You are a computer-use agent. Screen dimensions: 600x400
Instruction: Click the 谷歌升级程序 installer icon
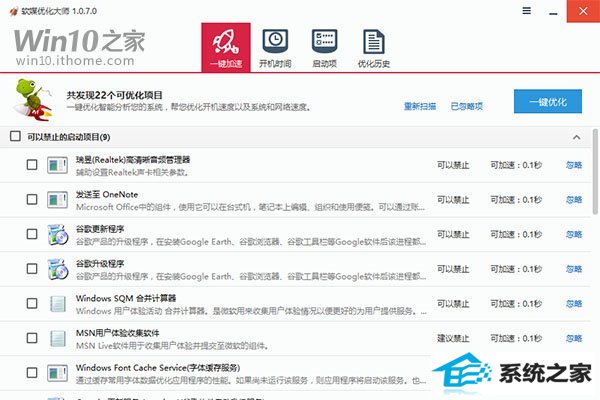click(x=58, y=269)
